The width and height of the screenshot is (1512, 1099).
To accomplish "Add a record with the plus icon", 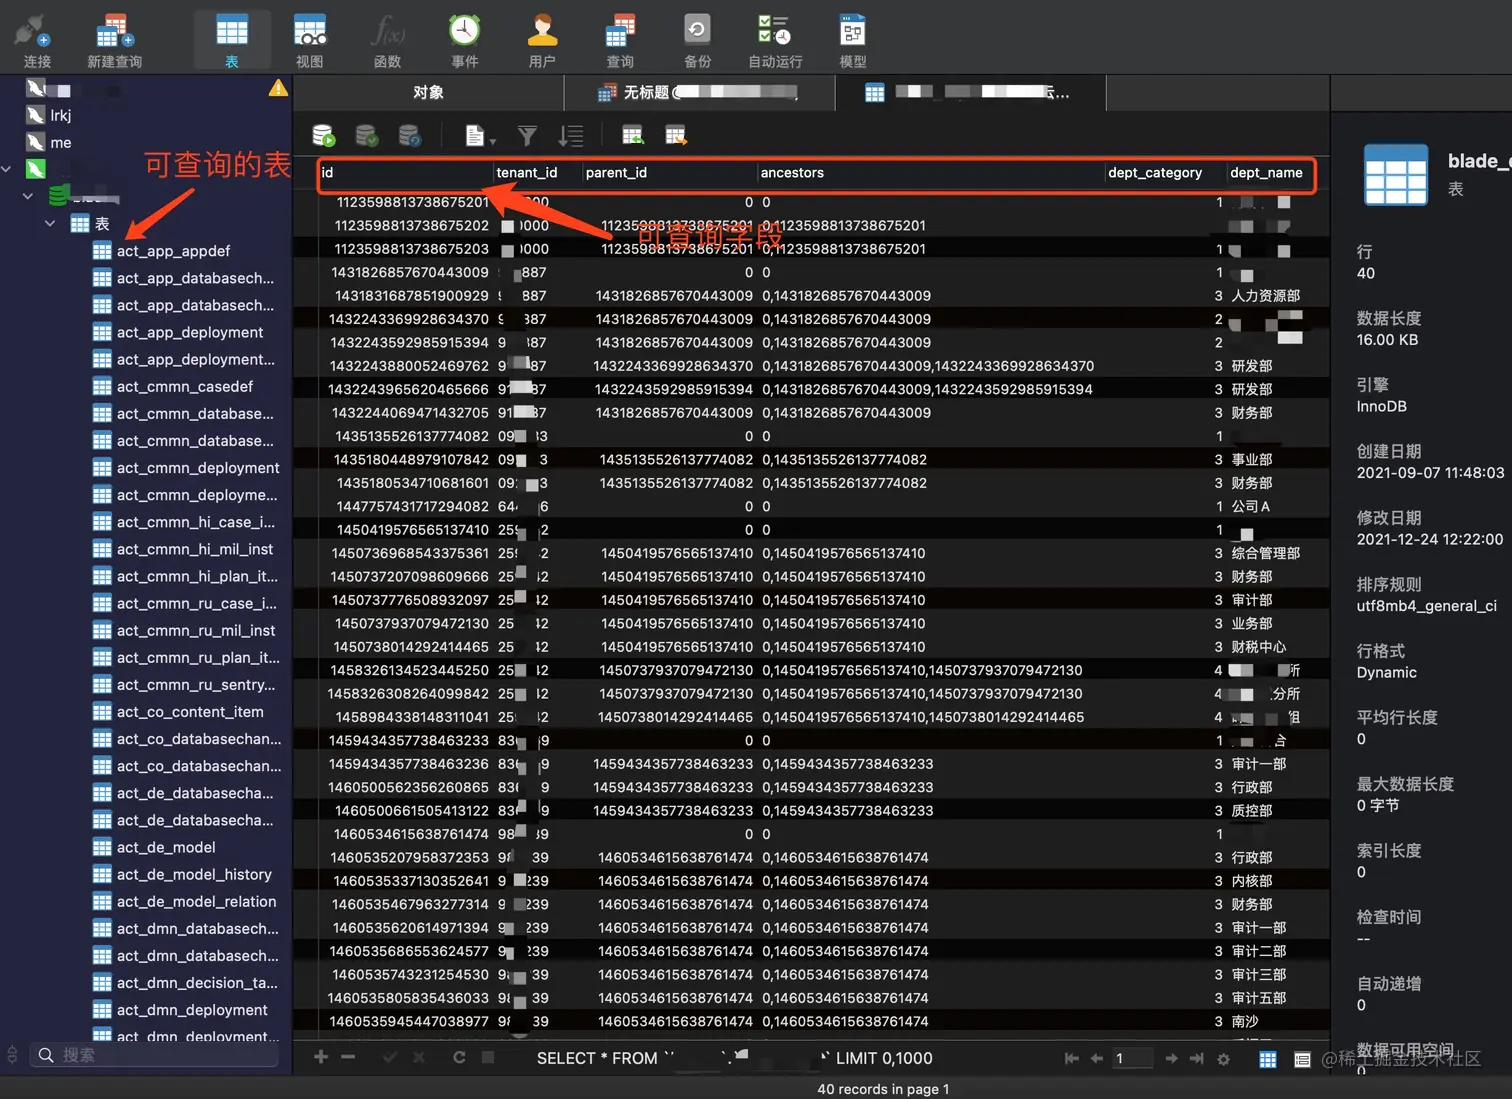I will [x=321, y=1057].
